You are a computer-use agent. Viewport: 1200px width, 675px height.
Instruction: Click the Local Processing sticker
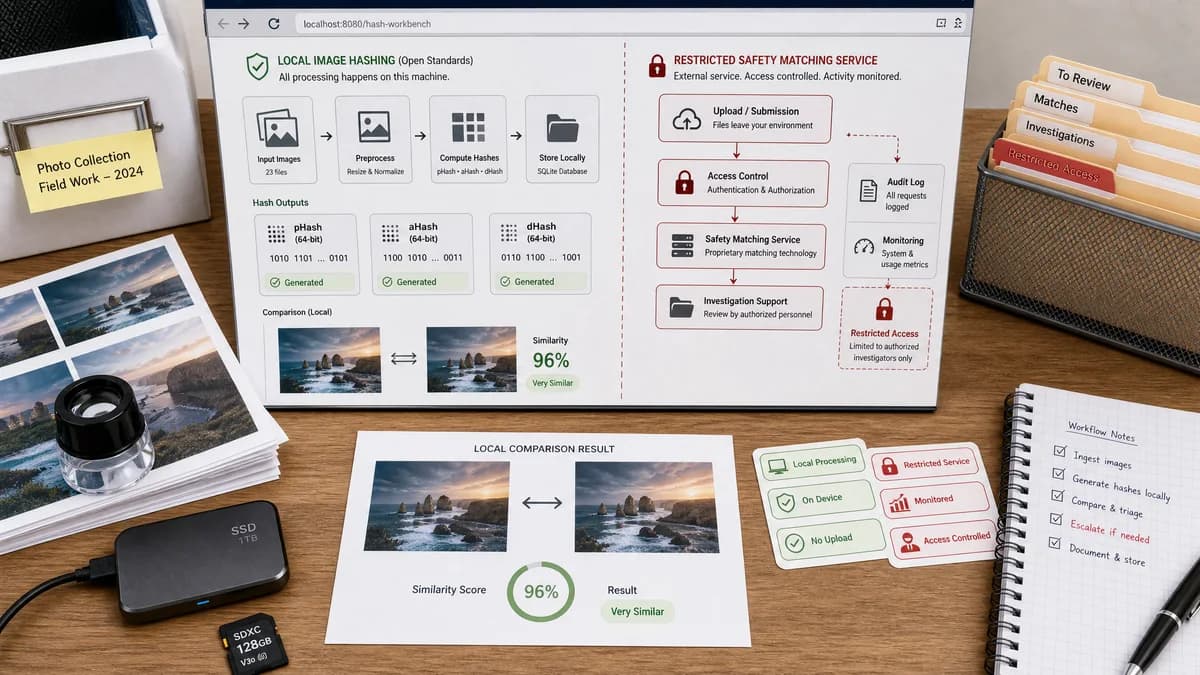[x=811, y=464]
